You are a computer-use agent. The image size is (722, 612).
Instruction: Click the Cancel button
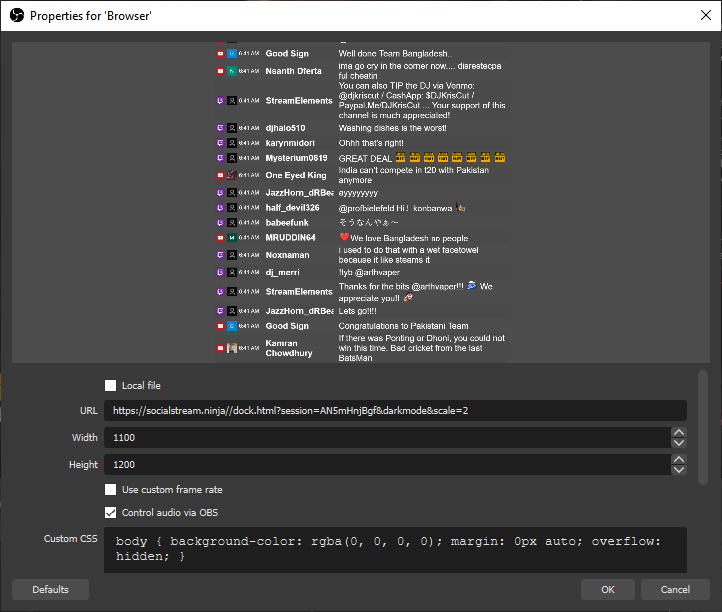(x=675, y=590)
